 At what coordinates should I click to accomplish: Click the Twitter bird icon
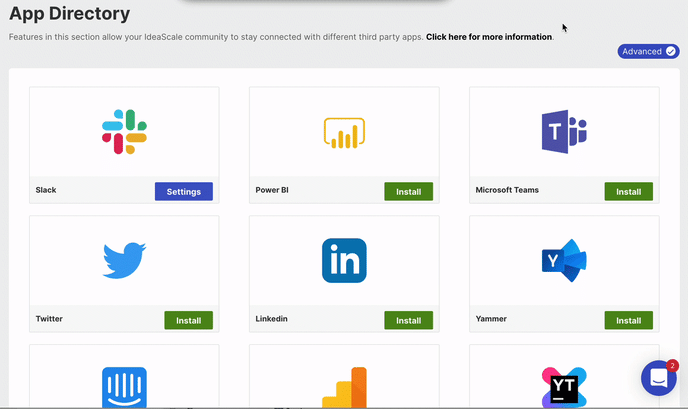pyautogui.click(x=124, y=260)
